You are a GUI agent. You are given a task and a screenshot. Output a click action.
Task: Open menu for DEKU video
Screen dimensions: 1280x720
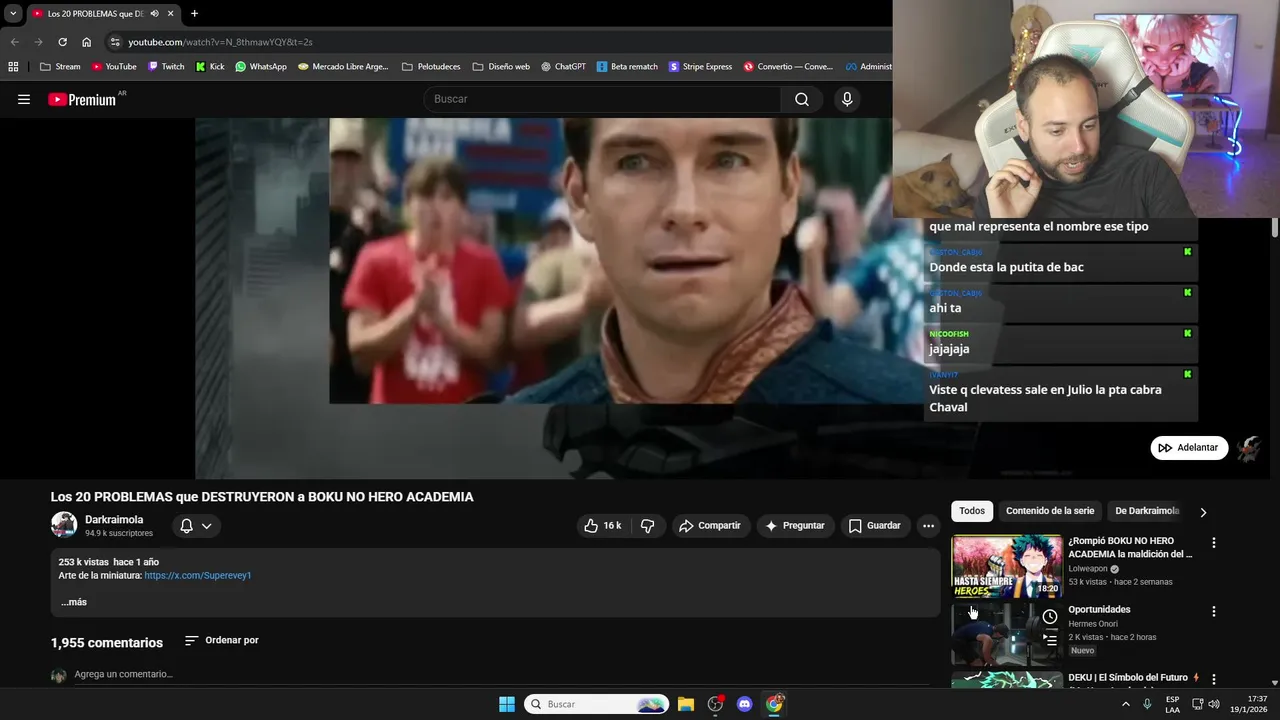pyautogui.click(x=1214, y=679)
